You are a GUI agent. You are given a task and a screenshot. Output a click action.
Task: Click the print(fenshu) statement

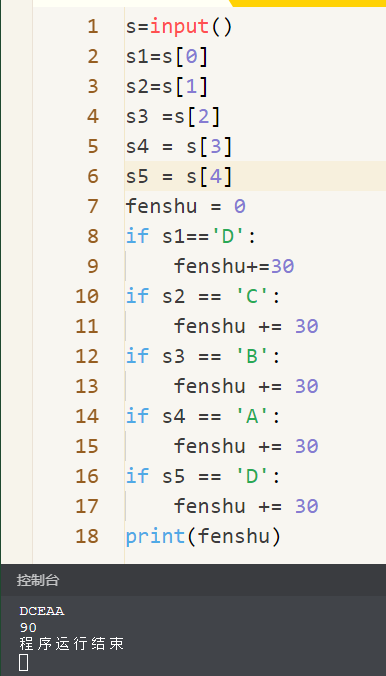click(203, 536)
